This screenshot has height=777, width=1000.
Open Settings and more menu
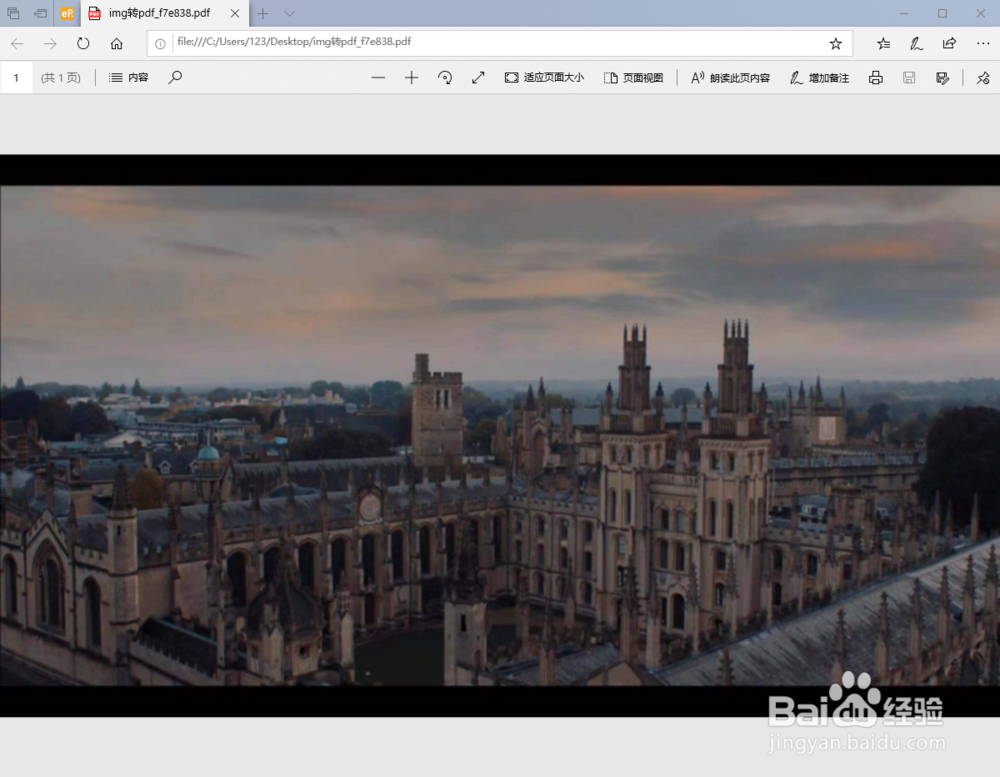[982, 43]
